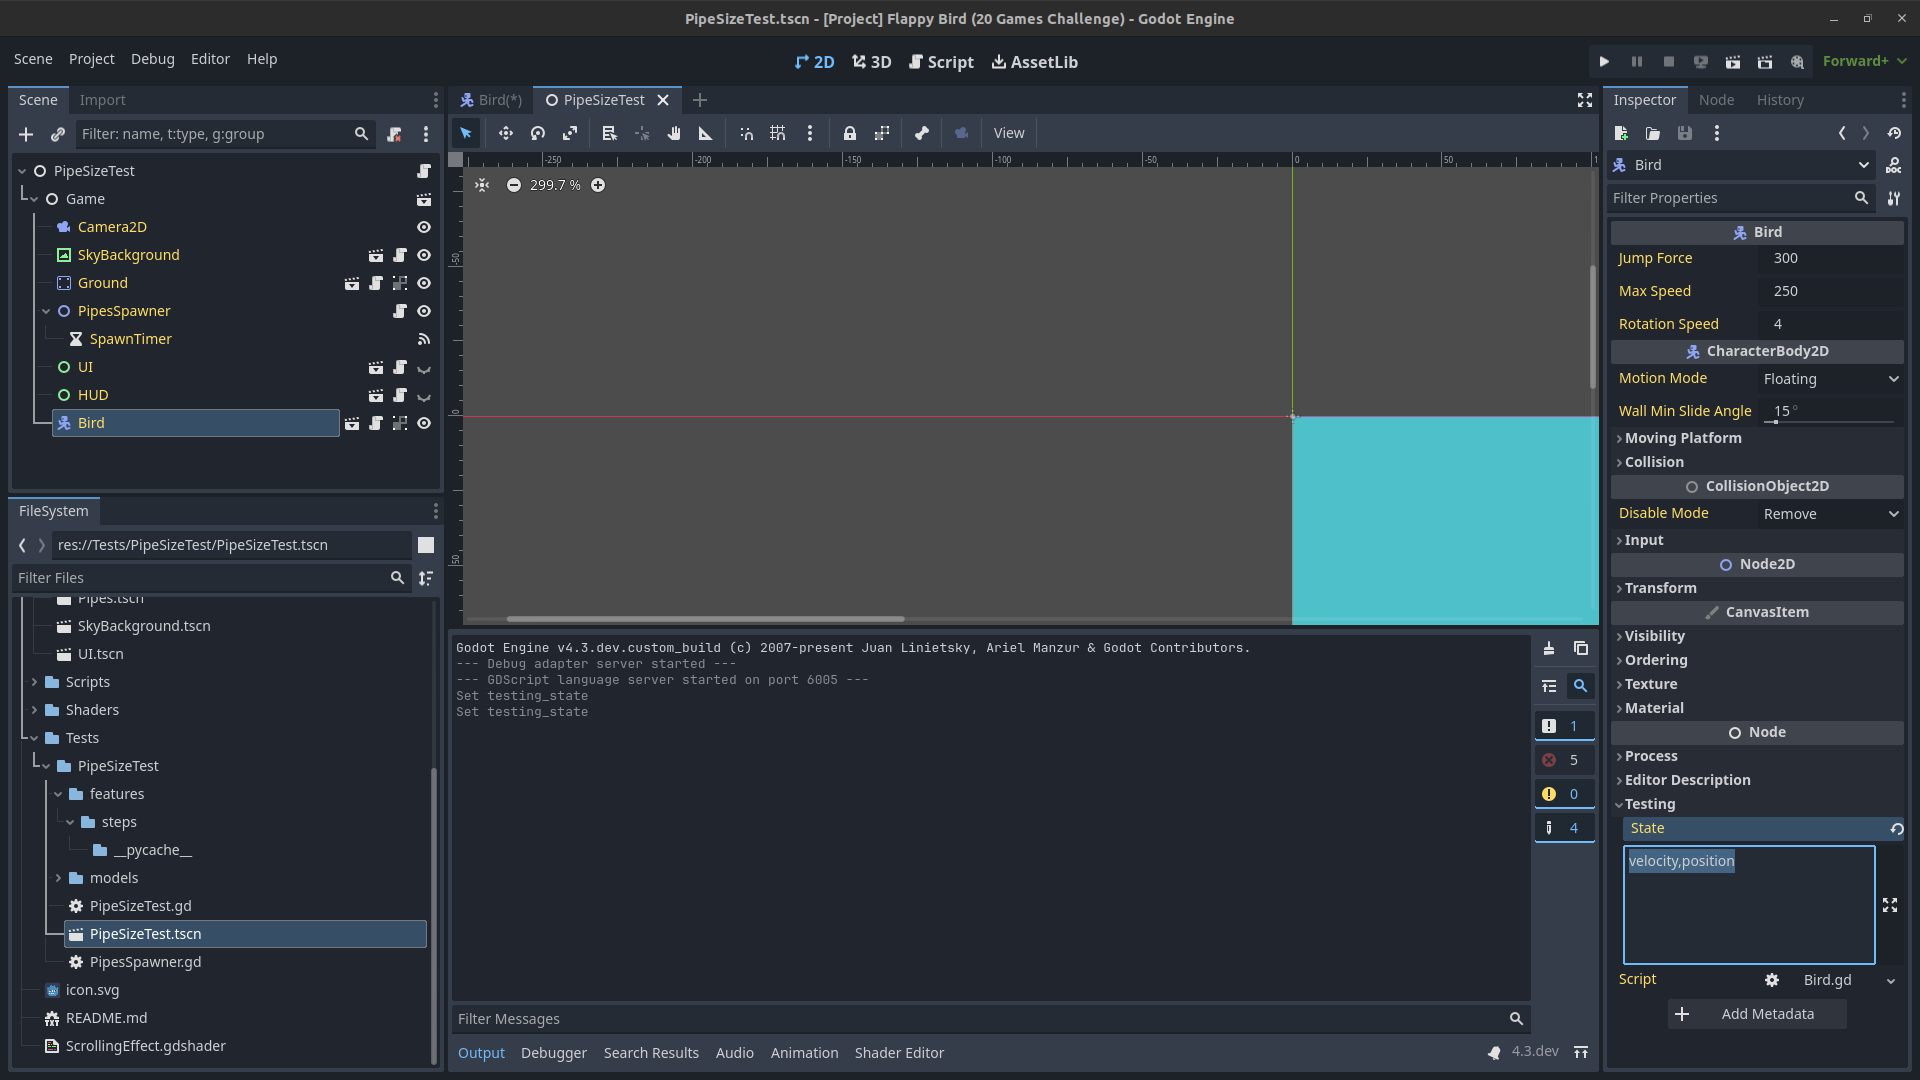
Task: Lock the selected node
Action: click(x=850, y=133)
